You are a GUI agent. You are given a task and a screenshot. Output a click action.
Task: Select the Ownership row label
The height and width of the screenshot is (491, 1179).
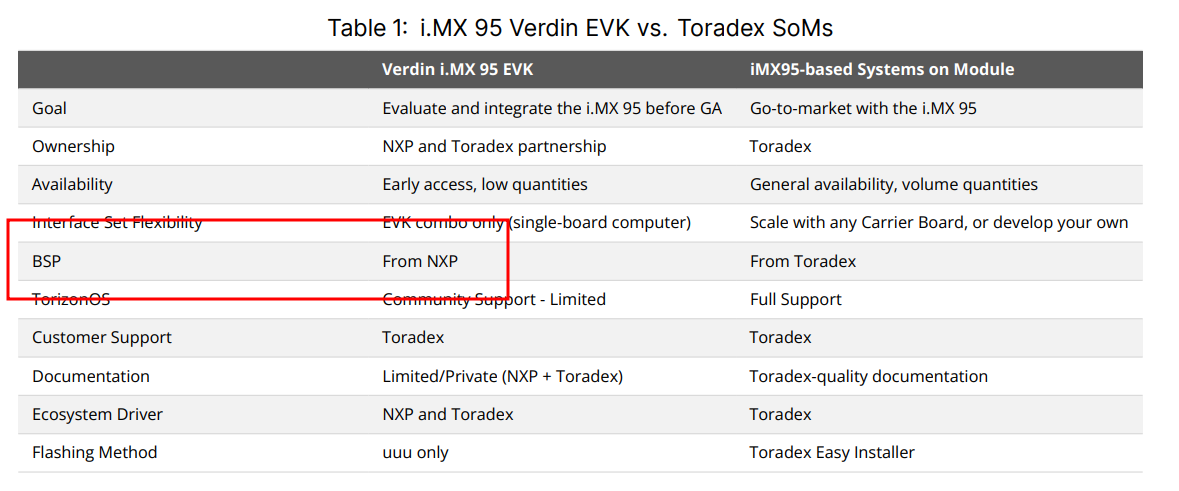pyautogui.click(x=73, y=146)
